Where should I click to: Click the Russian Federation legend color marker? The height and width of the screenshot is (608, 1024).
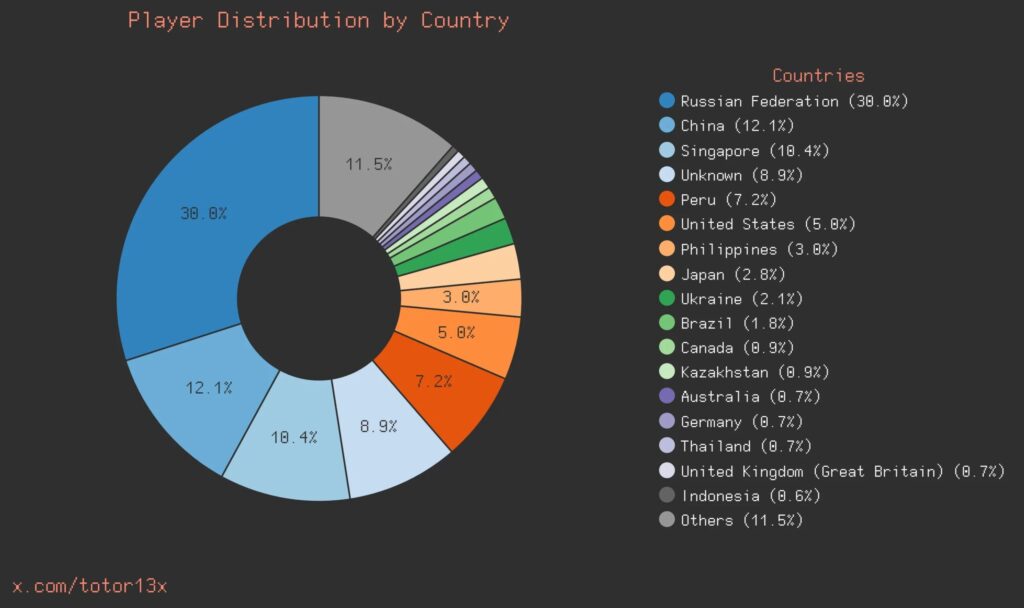[x=666, y=101]
